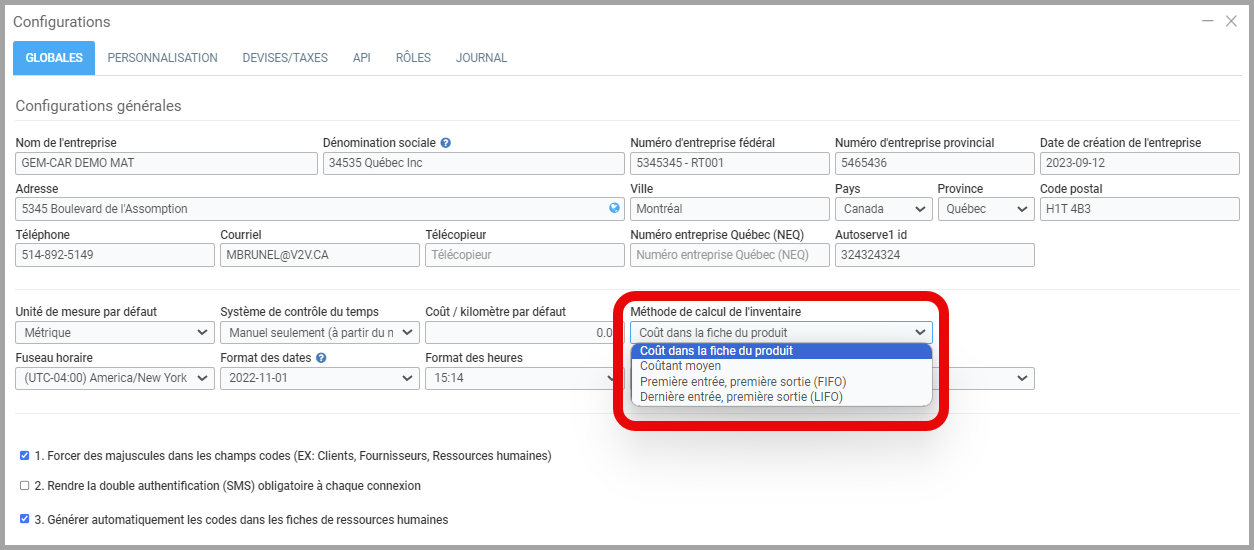Viewport: 1254px width, 550px height.
Task: Click the Télécopieur input field
Action: click(x=524, y=255)
